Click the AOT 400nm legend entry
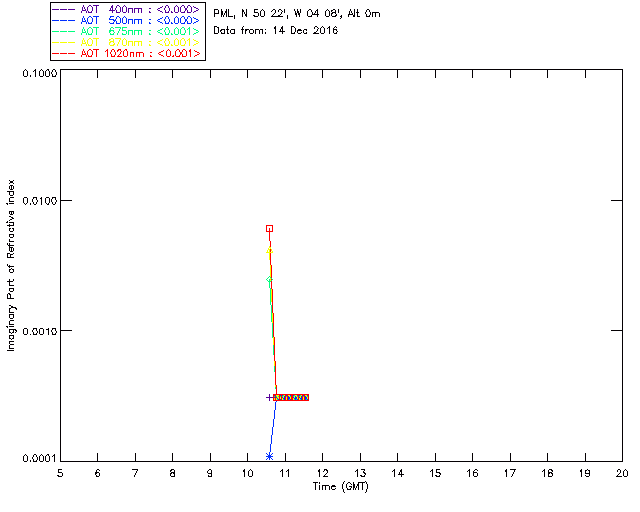The width and height of the screenshot is (640, 512). [x=127, y=9]
